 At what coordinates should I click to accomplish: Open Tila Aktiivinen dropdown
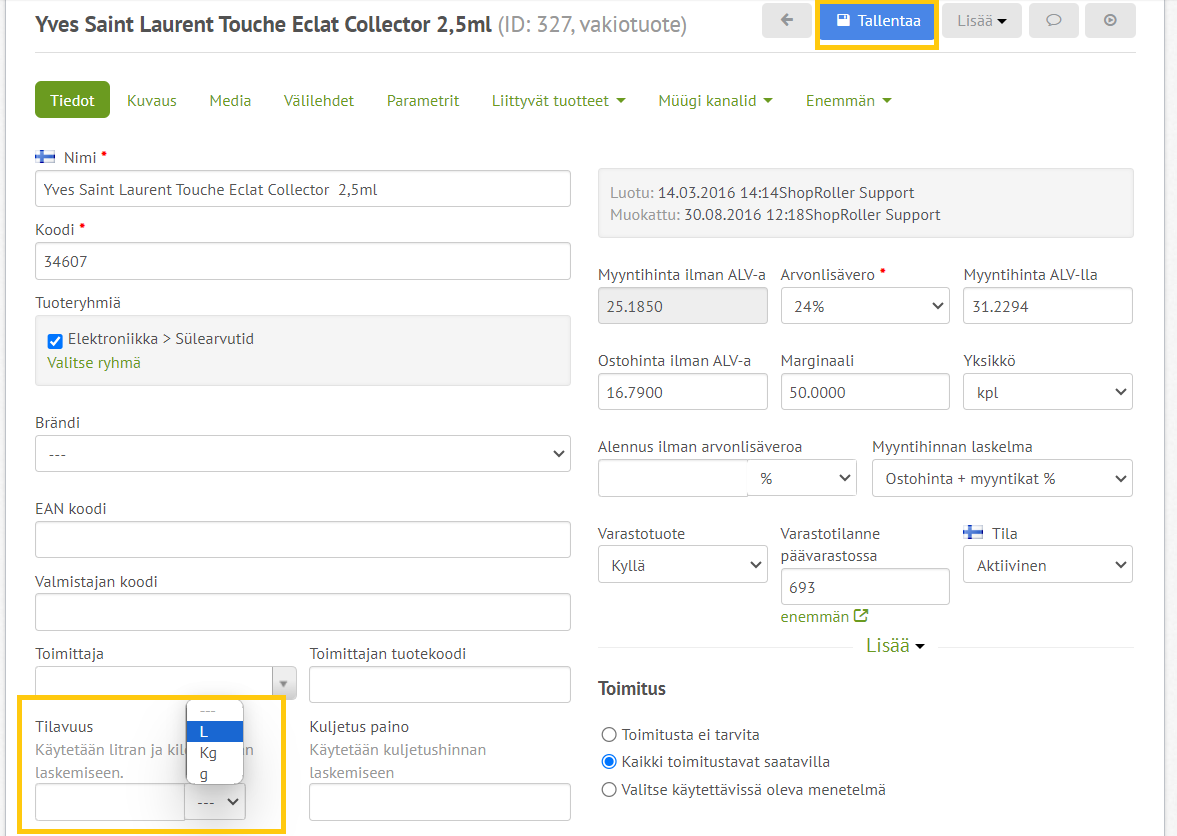click(1047, 564)
